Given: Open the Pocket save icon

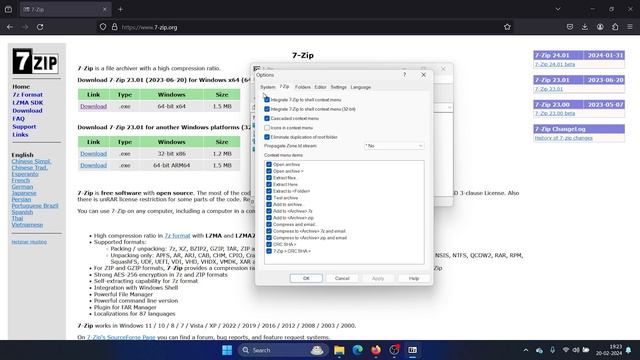Looking at the screenshot, I should coord(570,27).
